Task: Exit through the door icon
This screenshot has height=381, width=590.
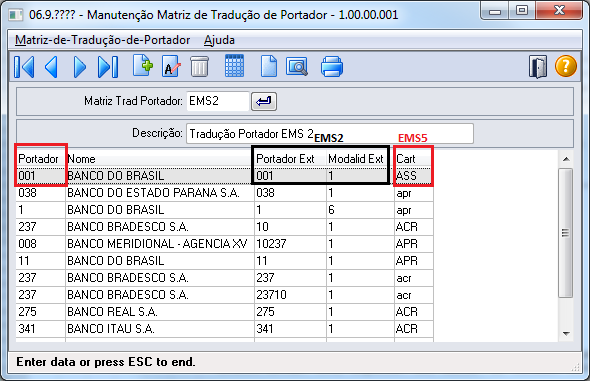Action: (538, 67)
